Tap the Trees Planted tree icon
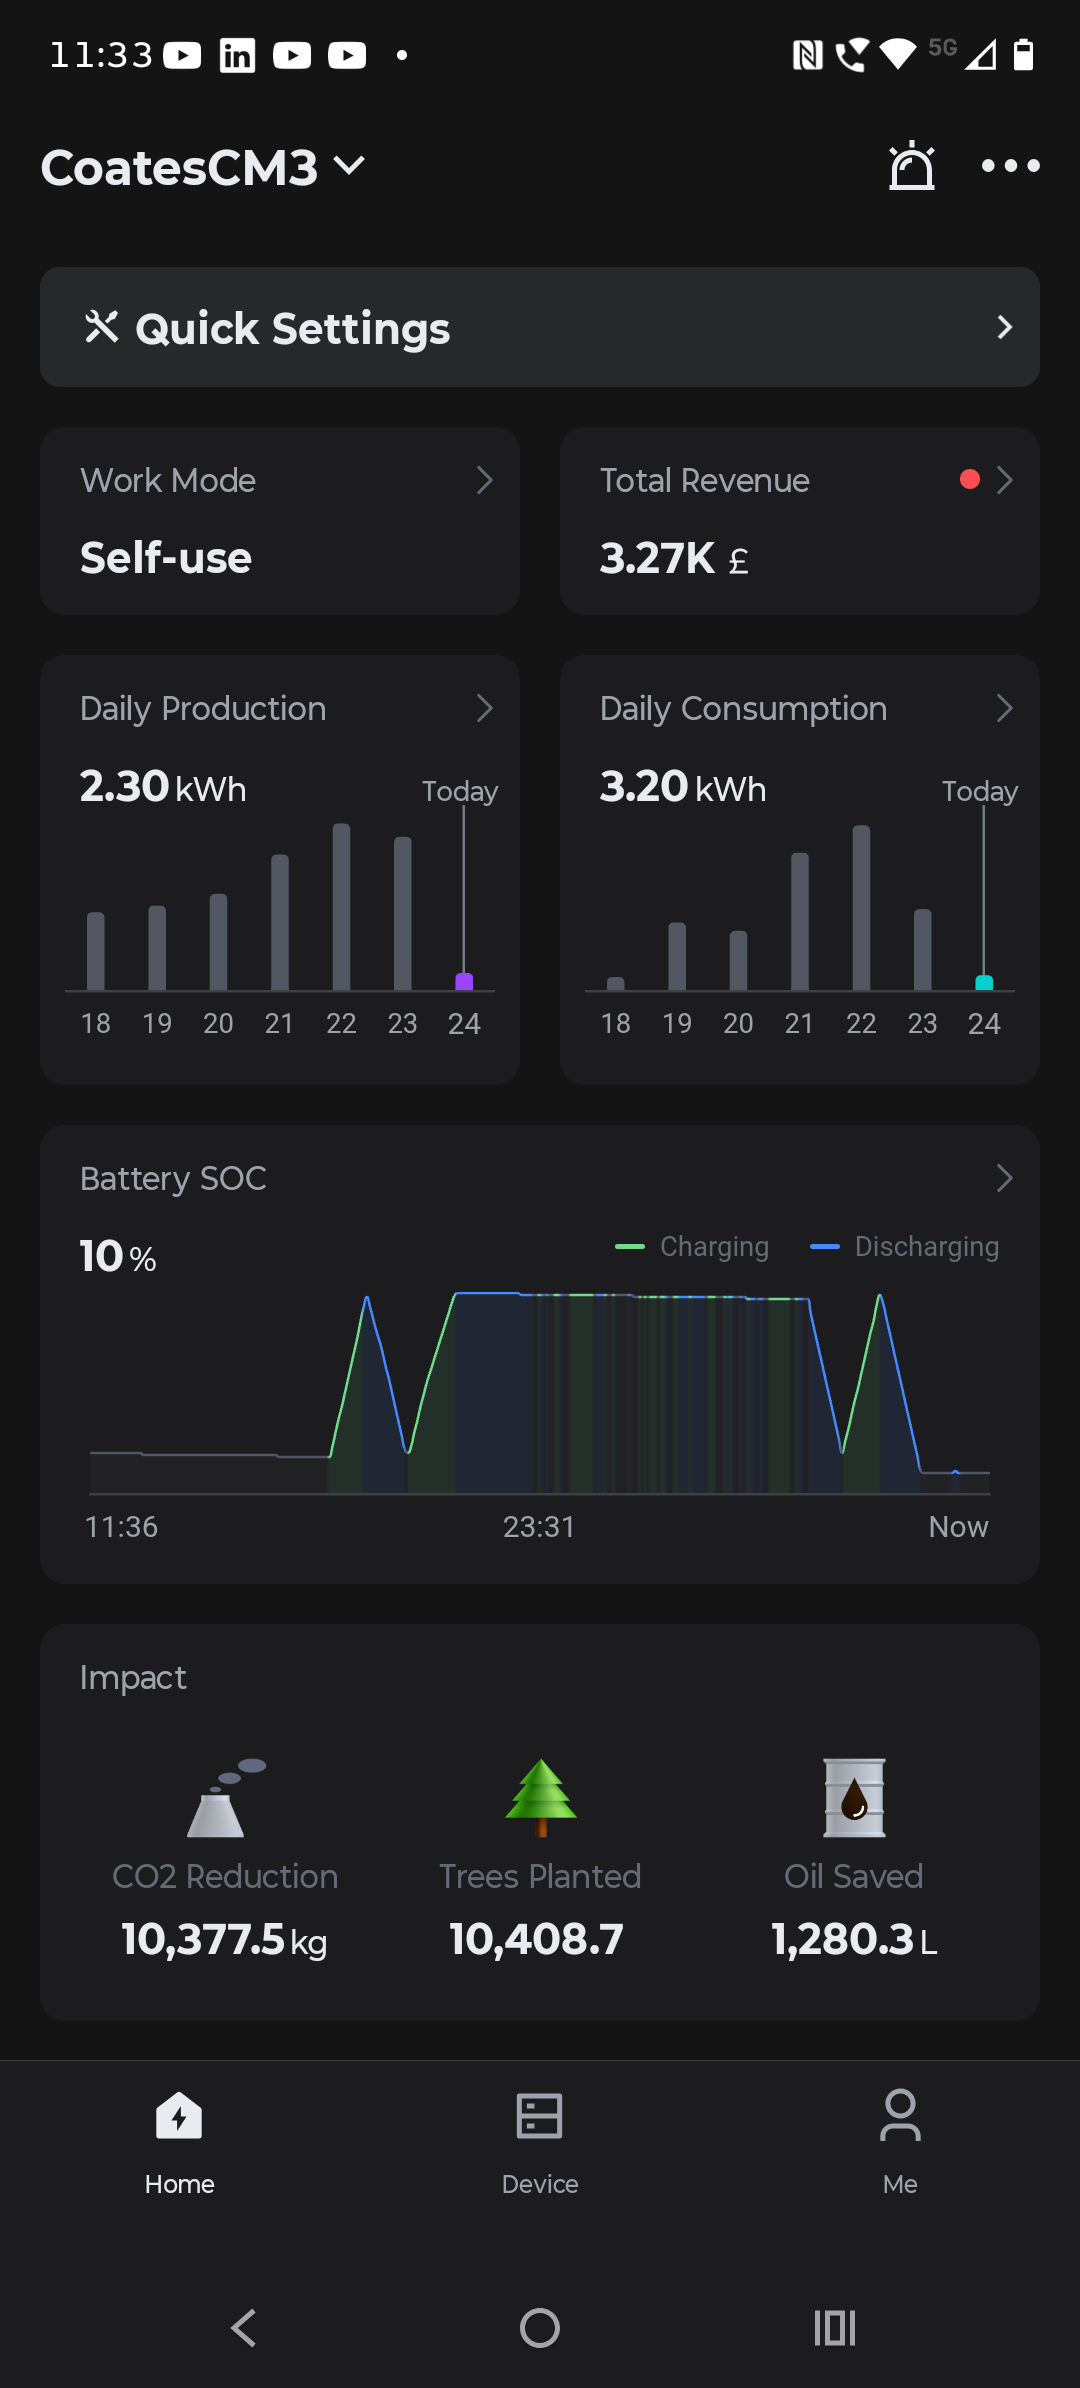Screen dimensions: 1080x2388 (x=541, y=1797)
